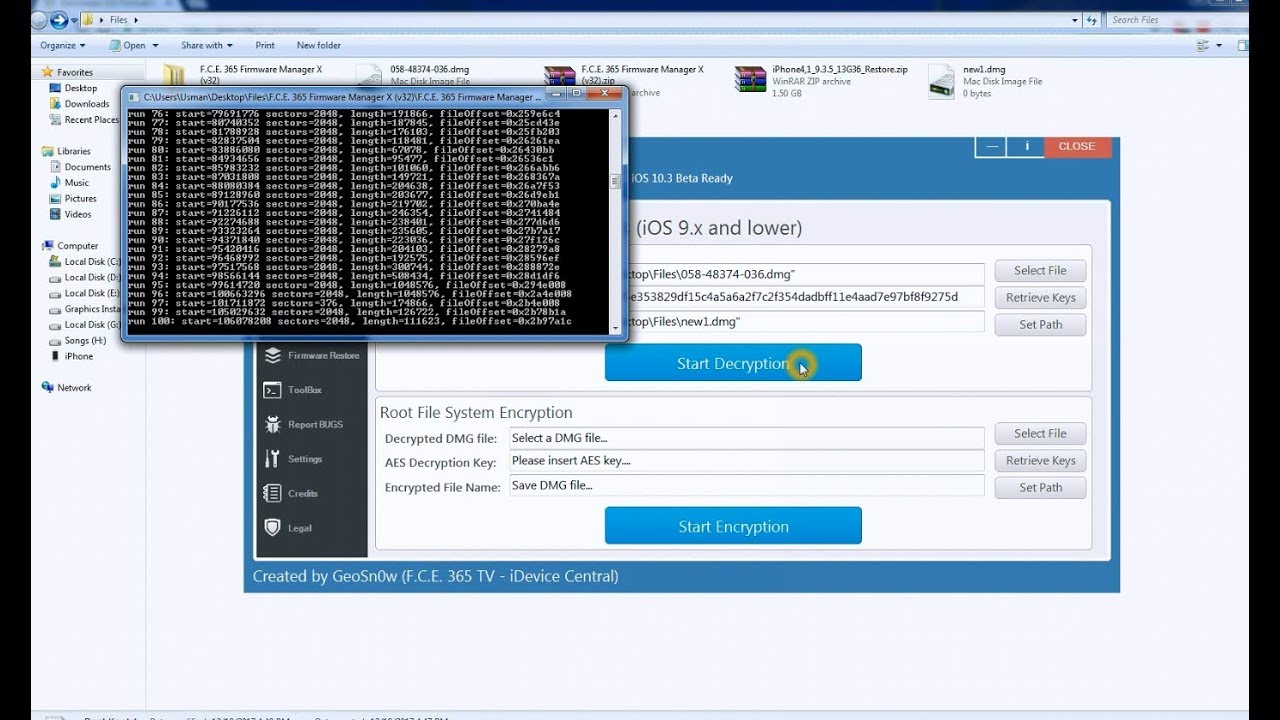The image size is (1280, 720).
Task: Click the decryption key field ending in f9275d
Action: coord(805,297)
